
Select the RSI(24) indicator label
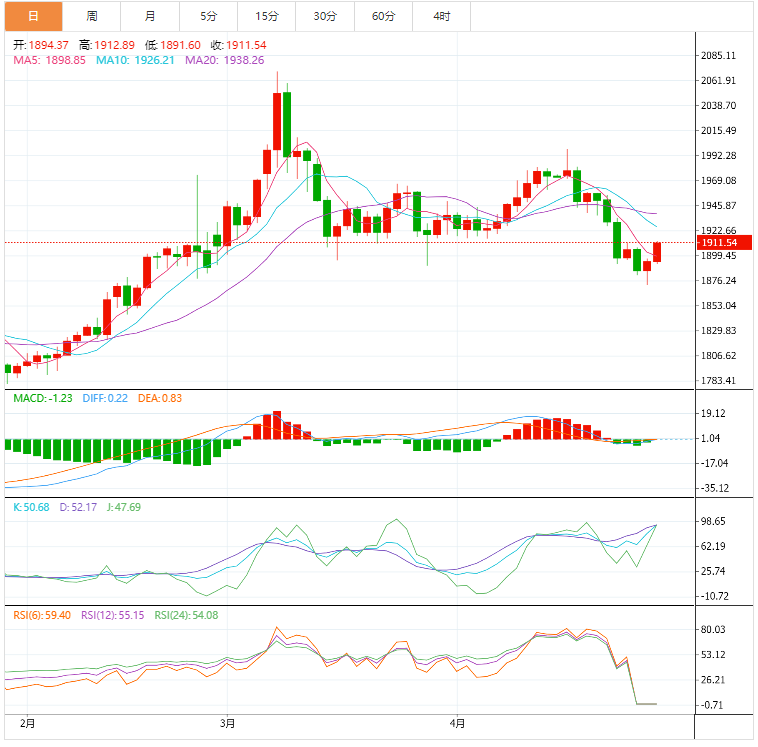pyautogui.click(x=184, y=615)
